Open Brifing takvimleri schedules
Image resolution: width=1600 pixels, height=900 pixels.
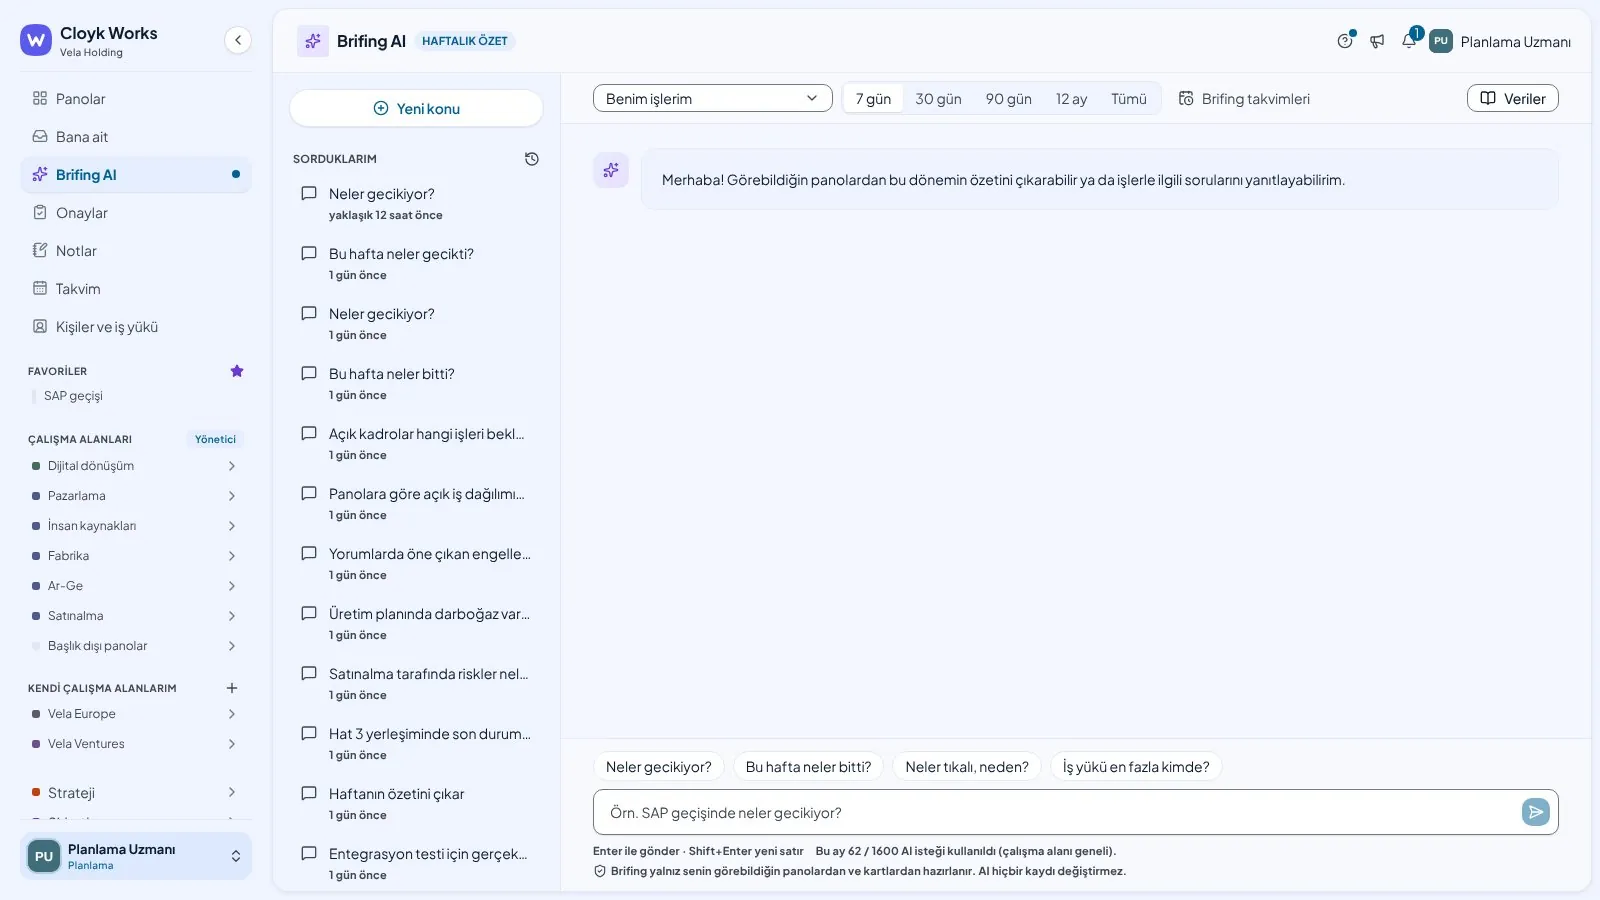pyautogui.click(x=1244, y=99)
